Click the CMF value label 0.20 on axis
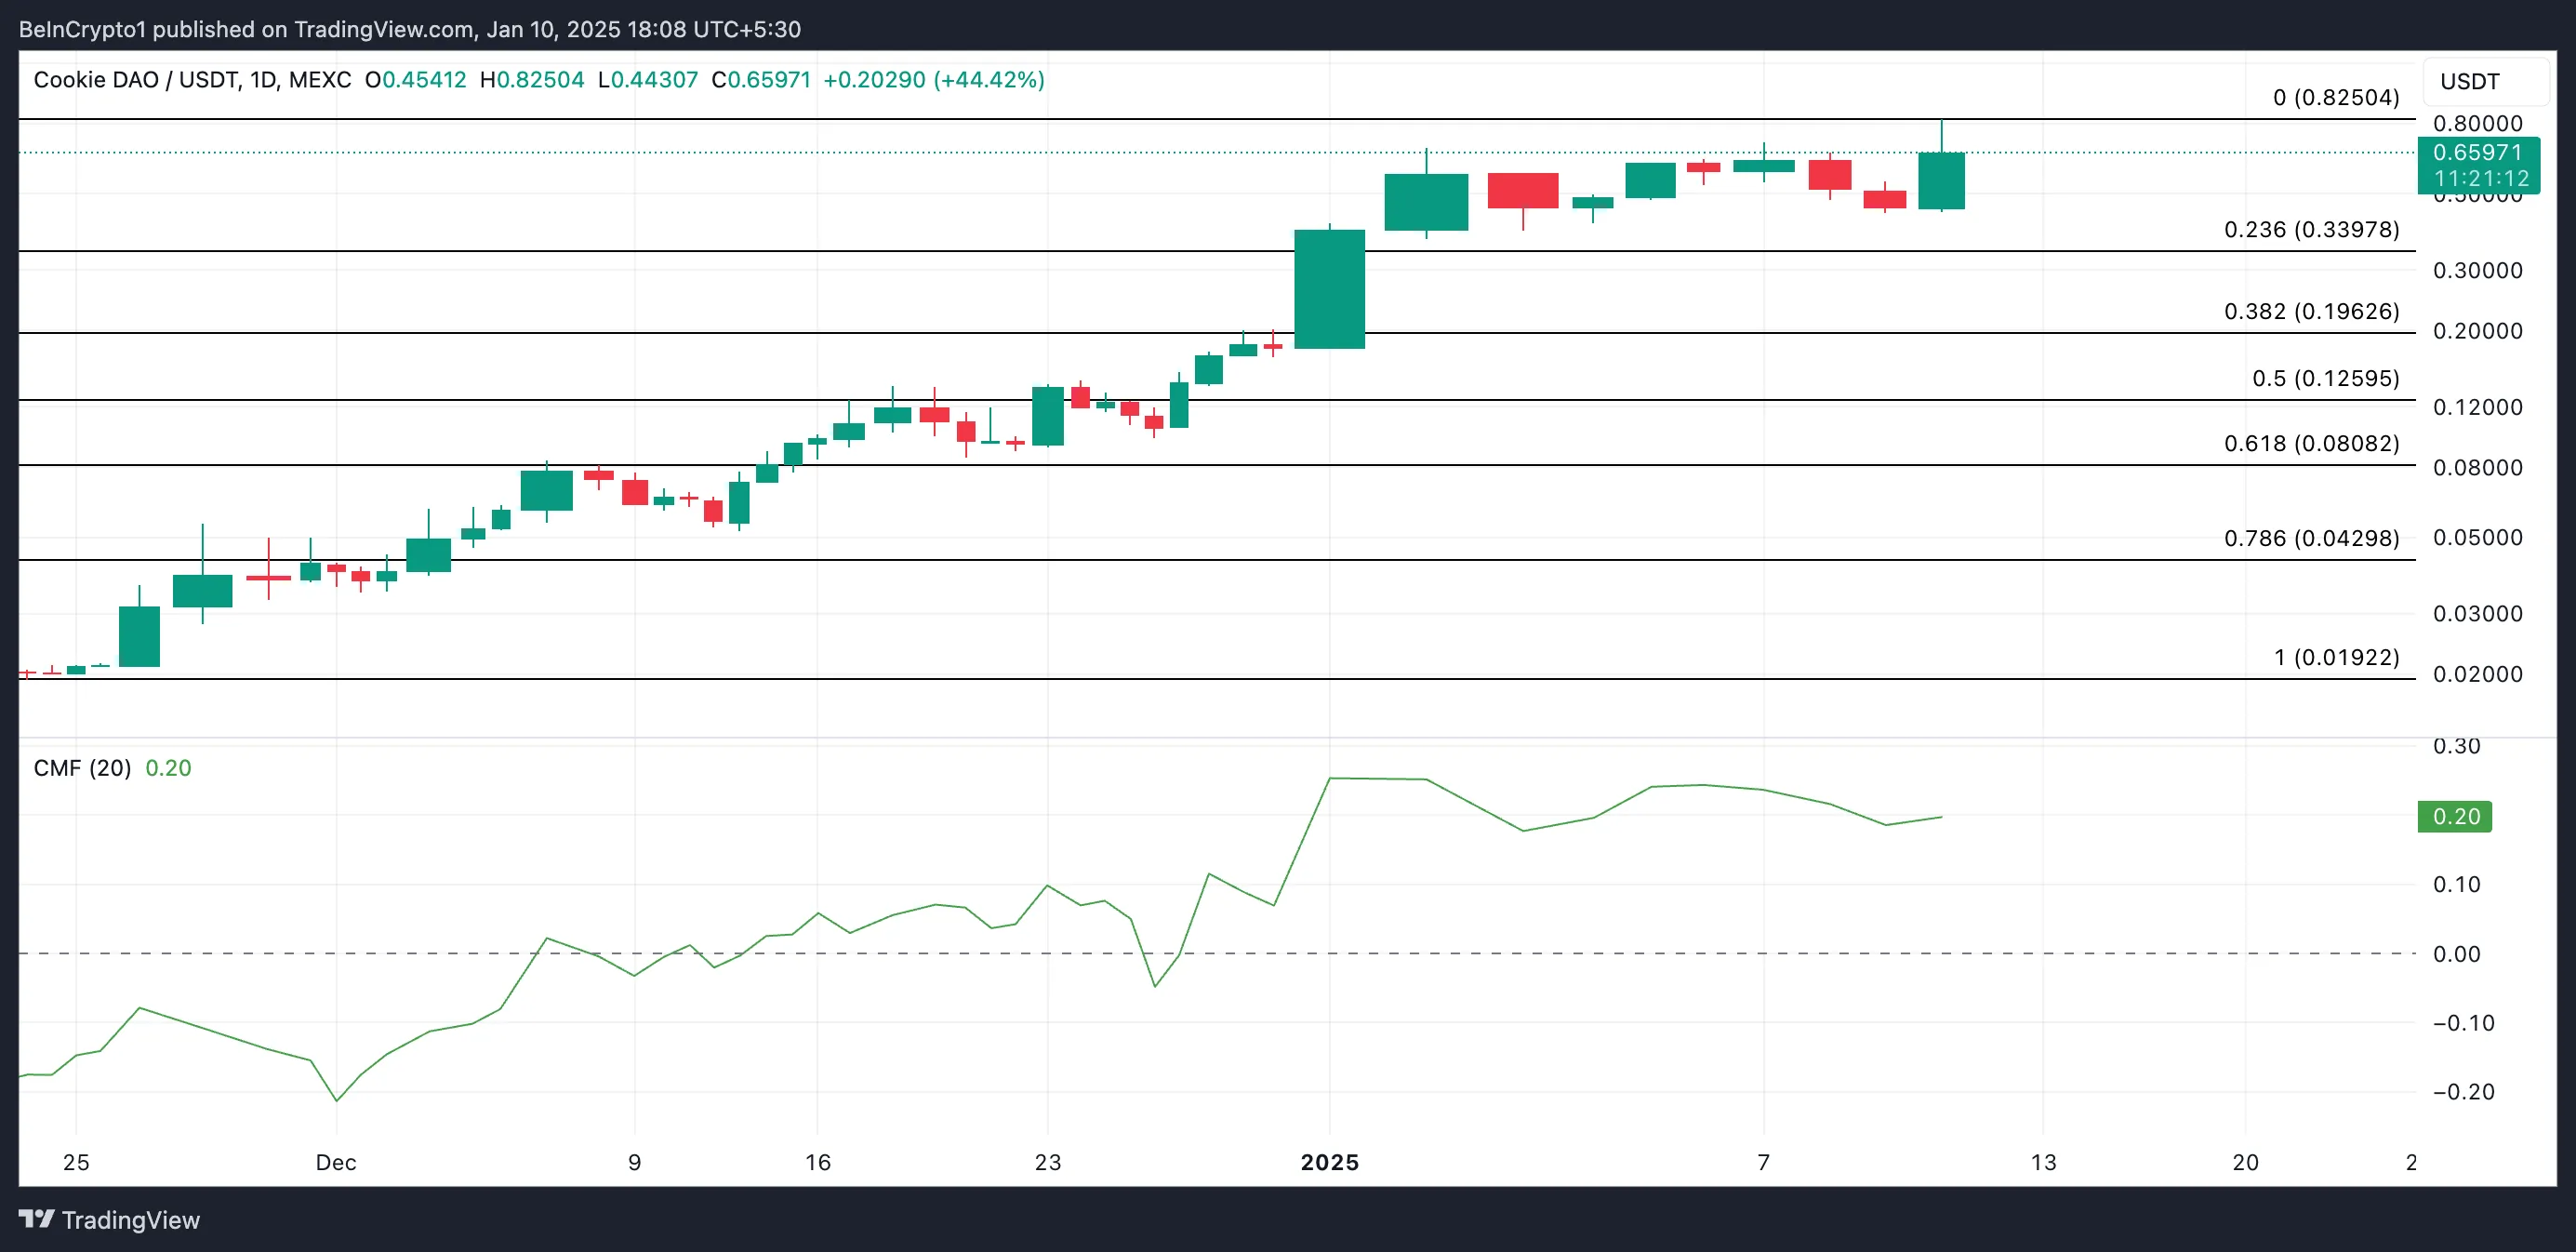The width and height of the screenshot is (2576, 1252). [x=2455, y=816]
